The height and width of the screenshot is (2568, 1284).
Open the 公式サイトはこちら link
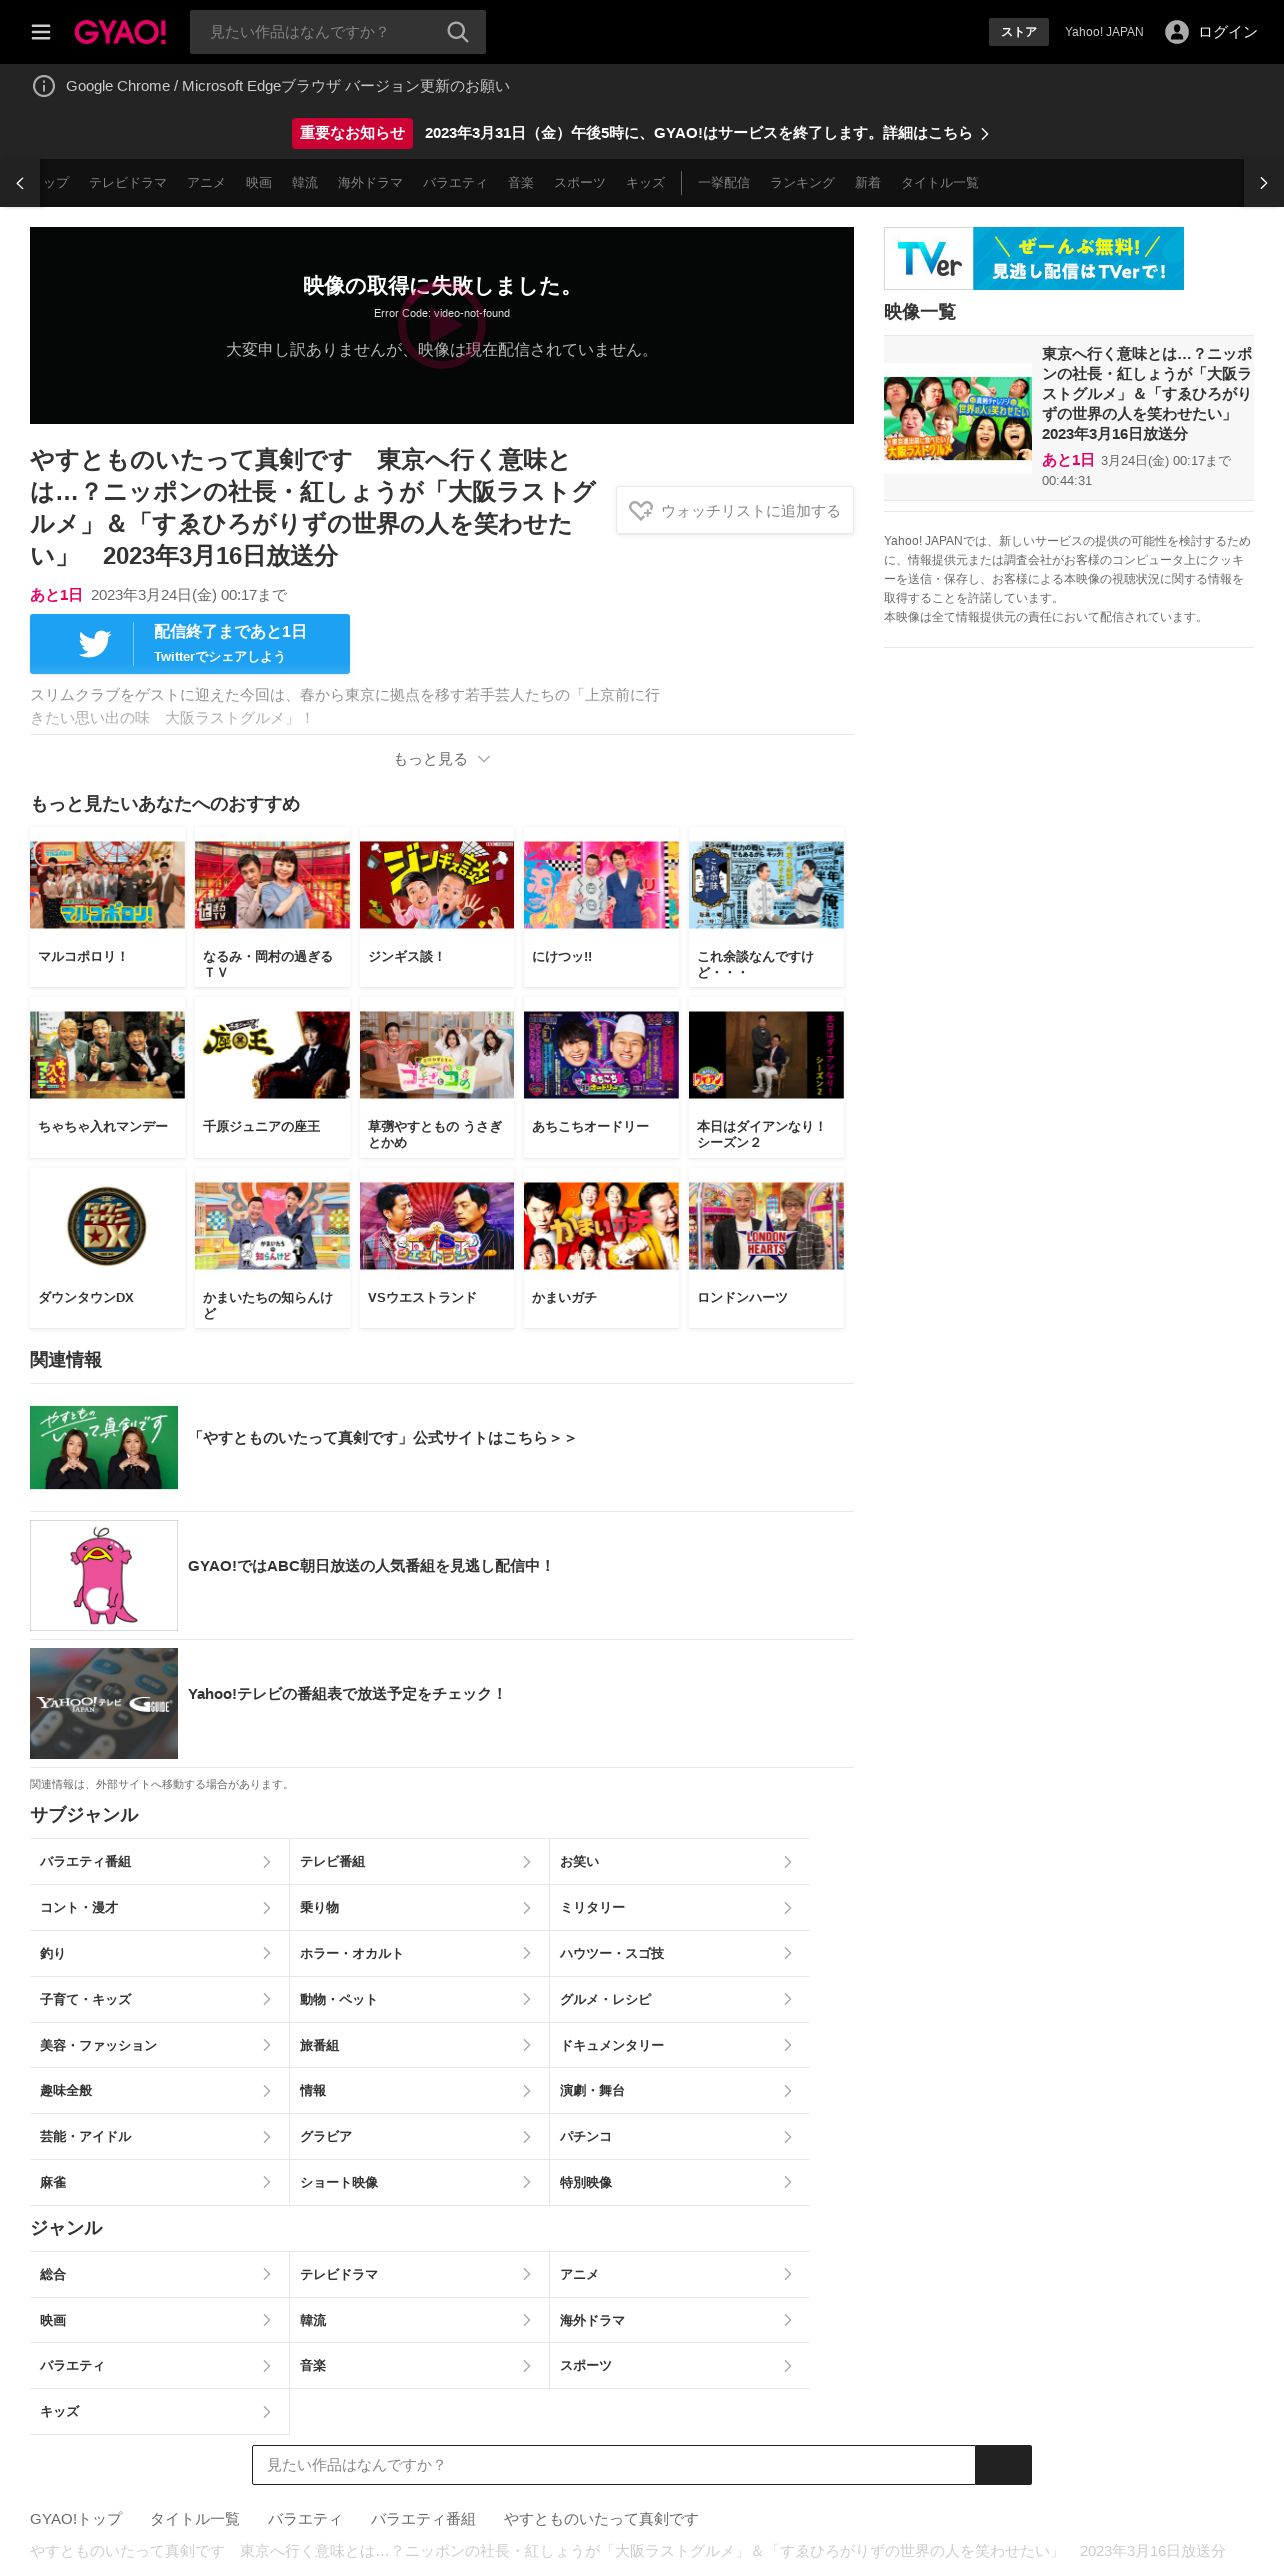382,1438
